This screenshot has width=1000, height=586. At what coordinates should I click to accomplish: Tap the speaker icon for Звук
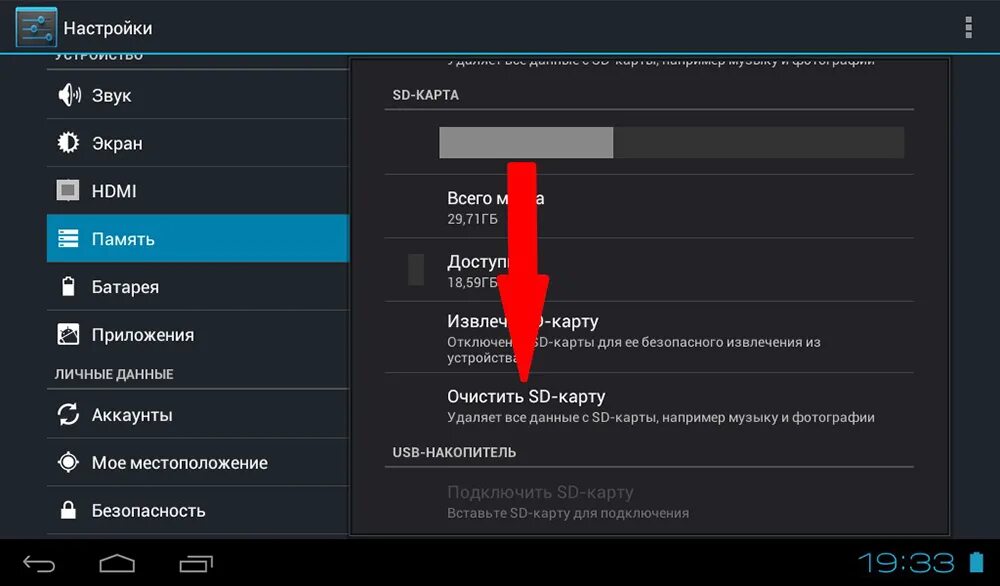[69, 95]
